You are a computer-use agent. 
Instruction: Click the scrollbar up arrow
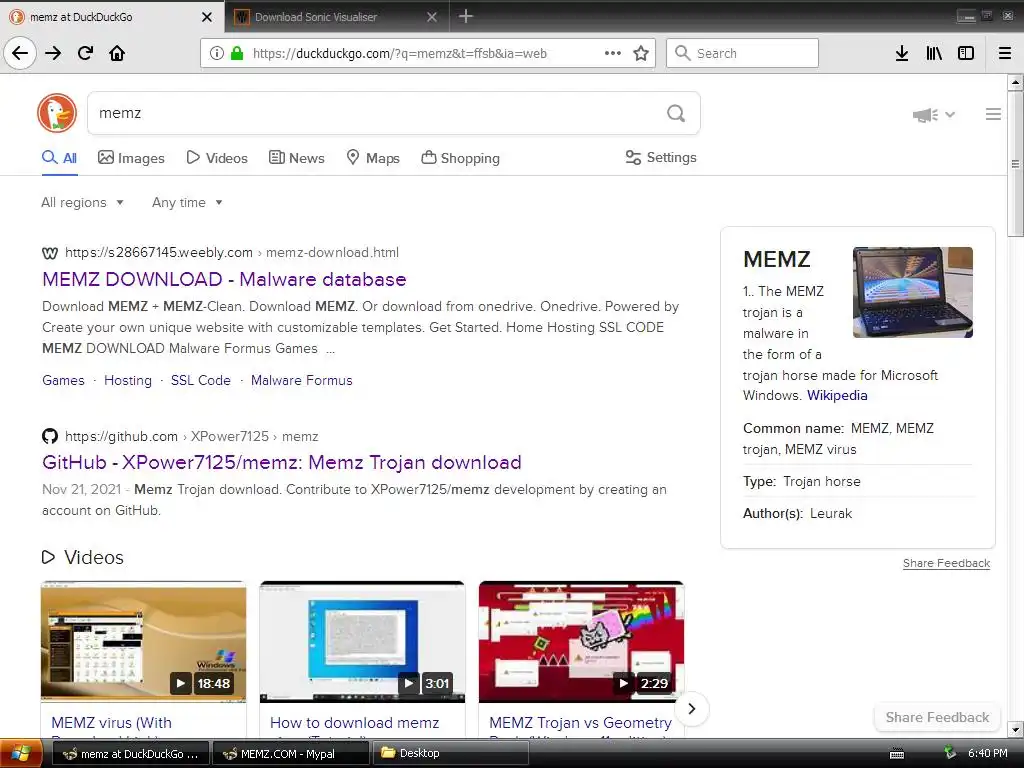pos(1015,82)
